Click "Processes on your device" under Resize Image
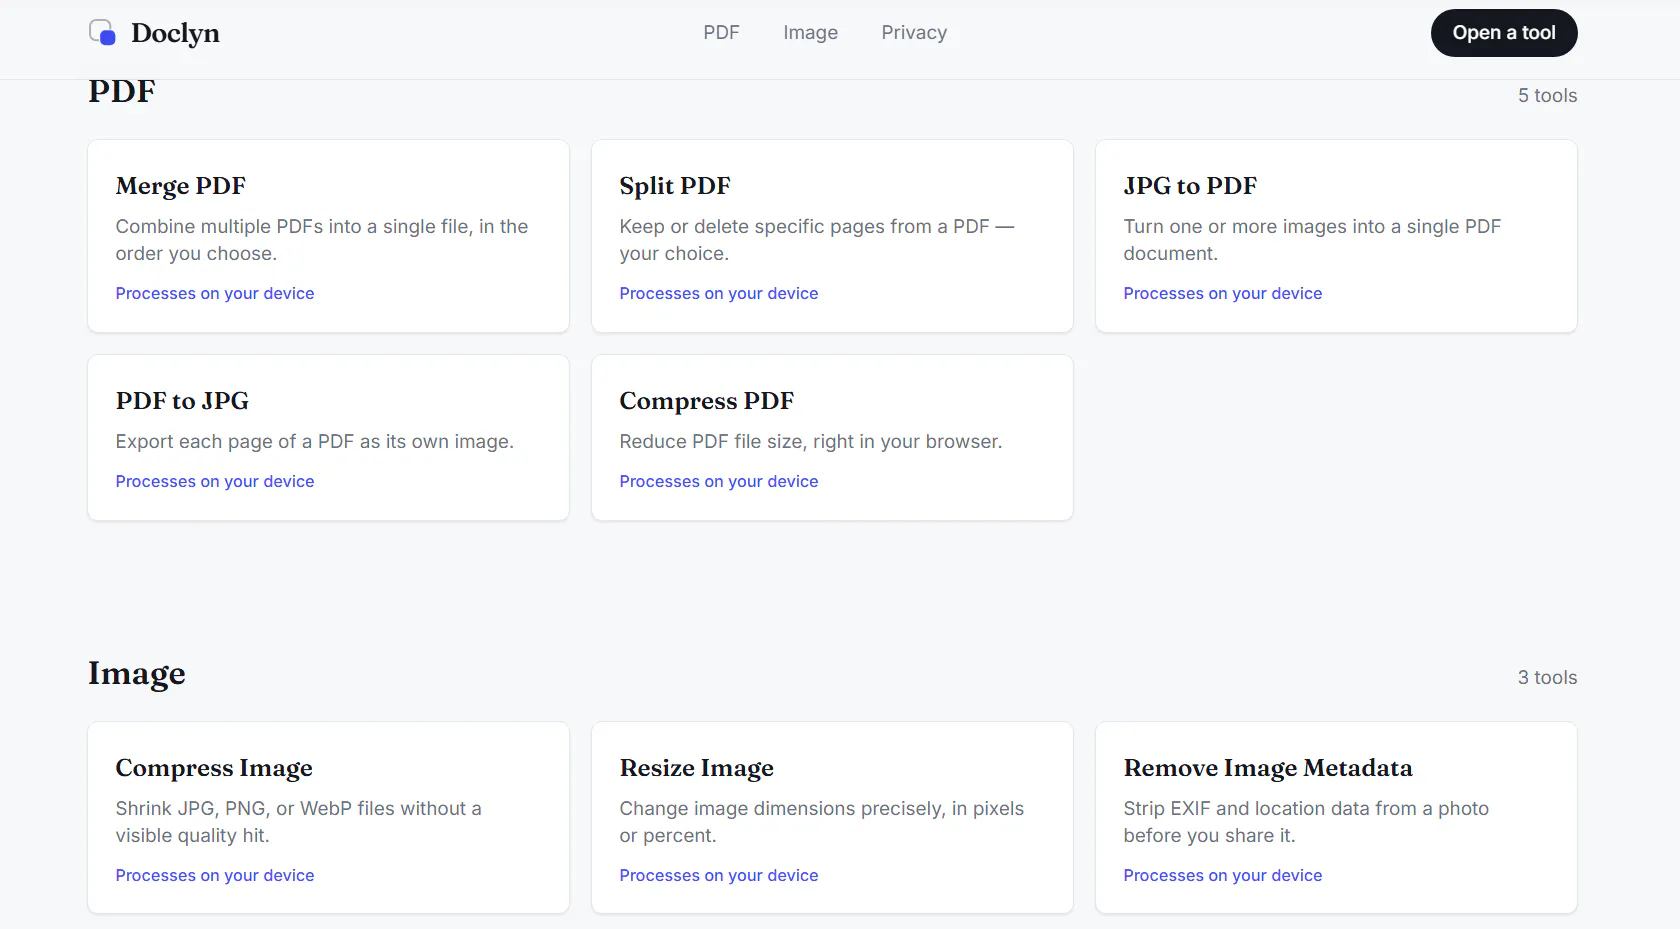Viewport: 1680px width, 929px height. coord(719,875)
